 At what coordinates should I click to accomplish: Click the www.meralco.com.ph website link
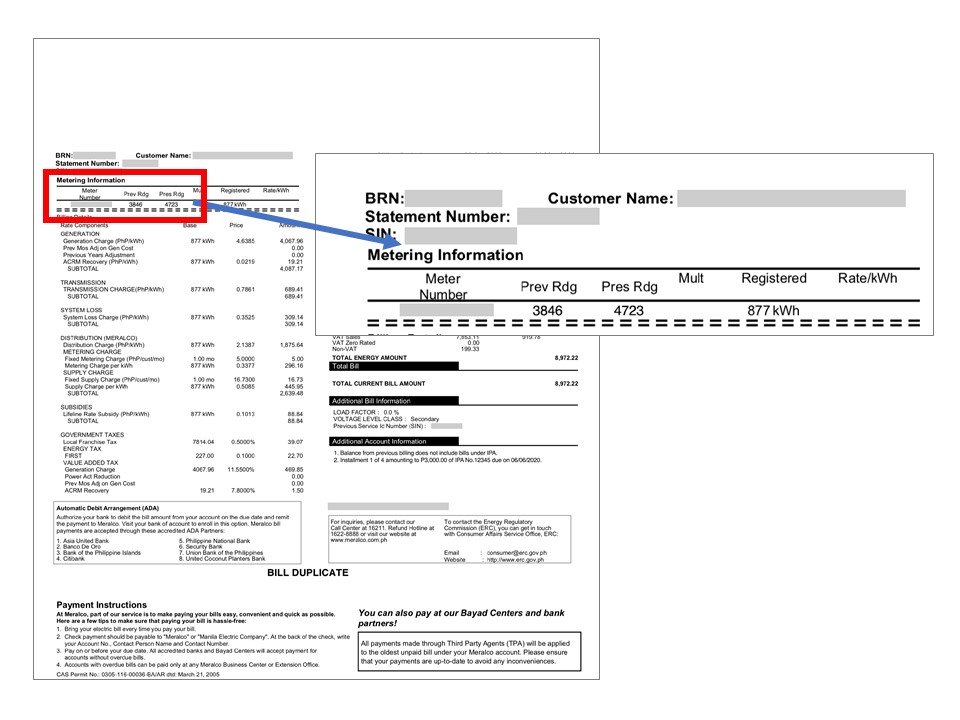tap(358, 540)
